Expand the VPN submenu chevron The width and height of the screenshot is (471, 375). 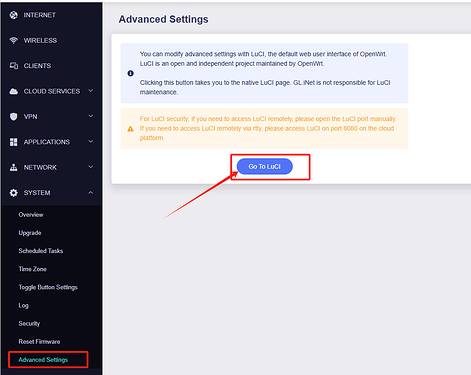pyautogui.click(x=91, y=116)
